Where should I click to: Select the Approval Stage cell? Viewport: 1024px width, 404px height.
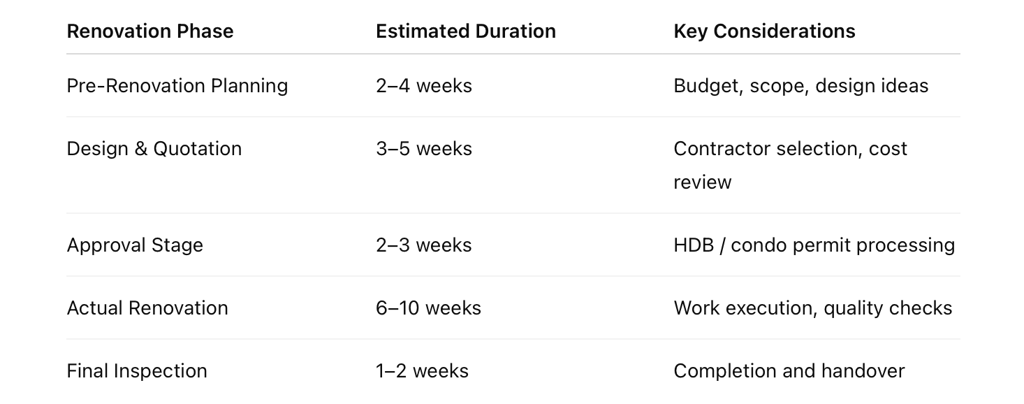pos(135,245)
